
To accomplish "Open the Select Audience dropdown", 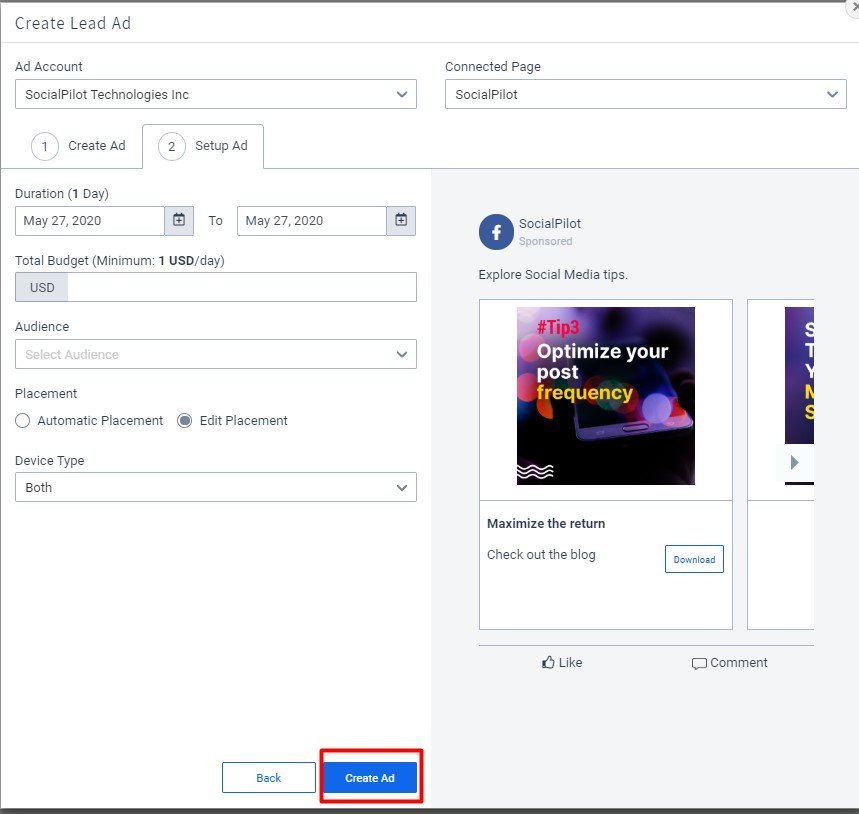I will click(x=216, y=354).
